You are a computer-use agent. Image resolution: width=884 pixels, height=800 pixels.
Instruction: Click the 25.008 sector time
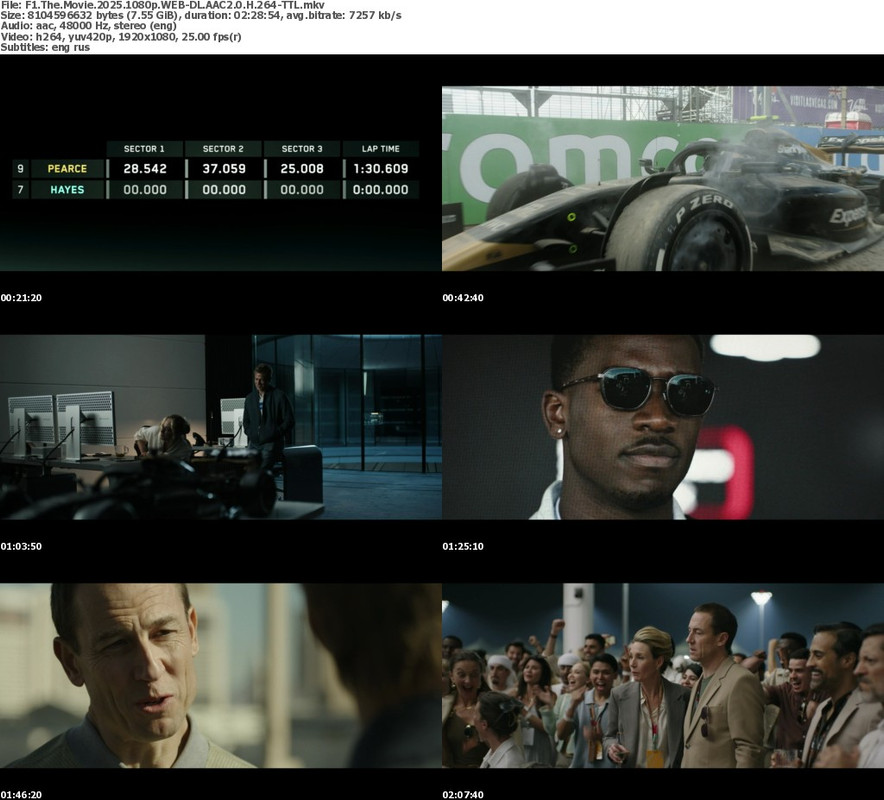(302, 169)
